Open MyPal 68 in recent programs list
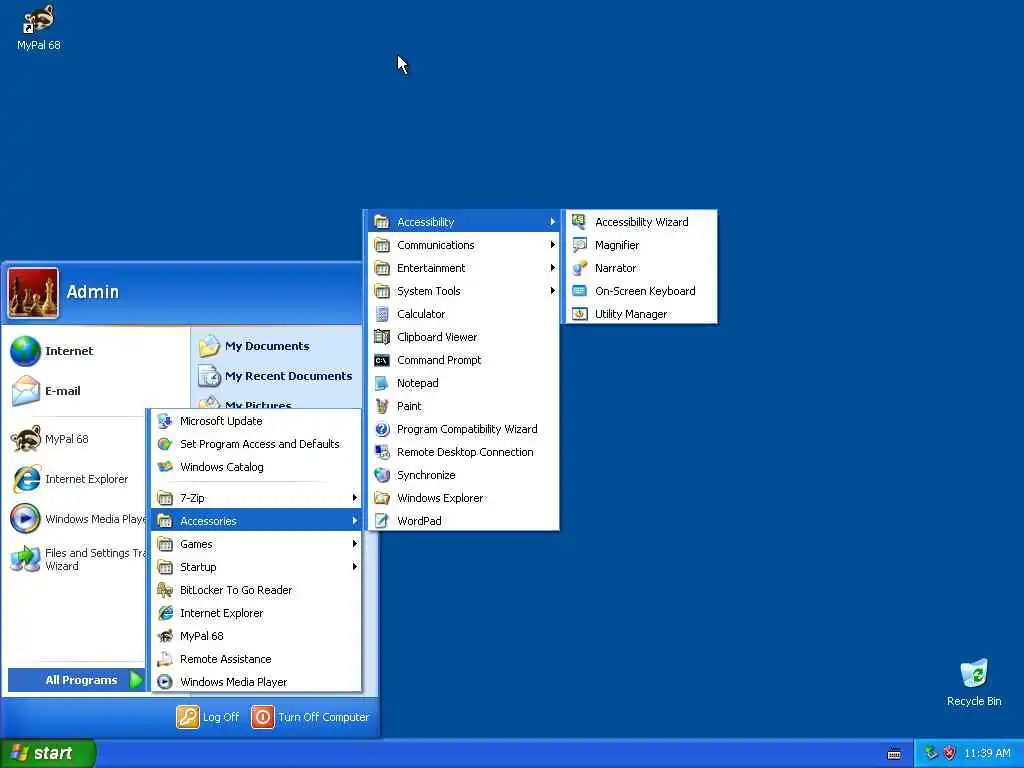 coord(76,439)
